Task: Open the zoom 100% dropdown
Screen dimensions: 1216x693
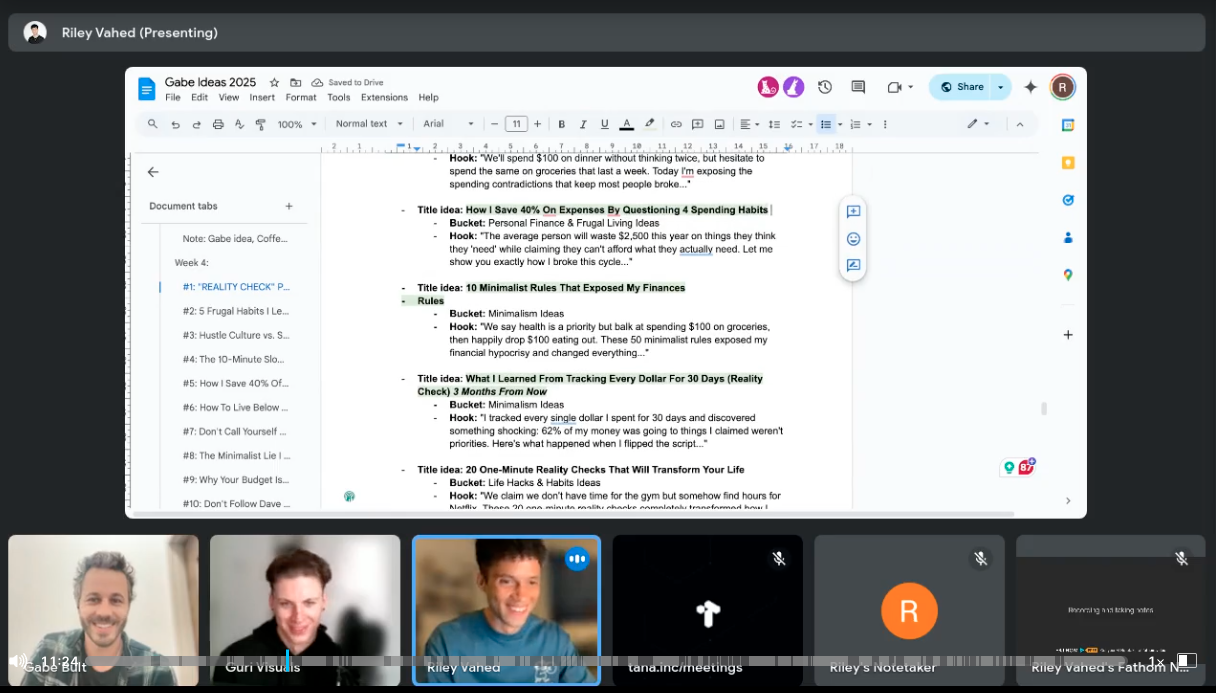Action: coord(297,124)
